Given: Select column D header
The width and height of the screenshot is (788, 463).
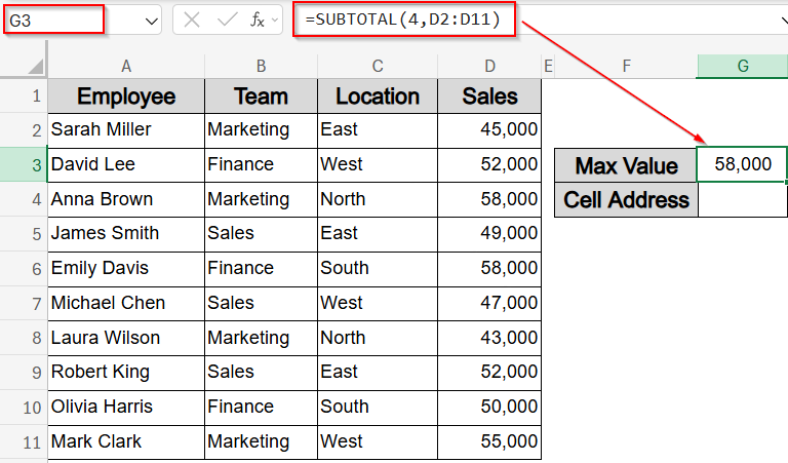Looking at the screenshot, I should (490, 66).
